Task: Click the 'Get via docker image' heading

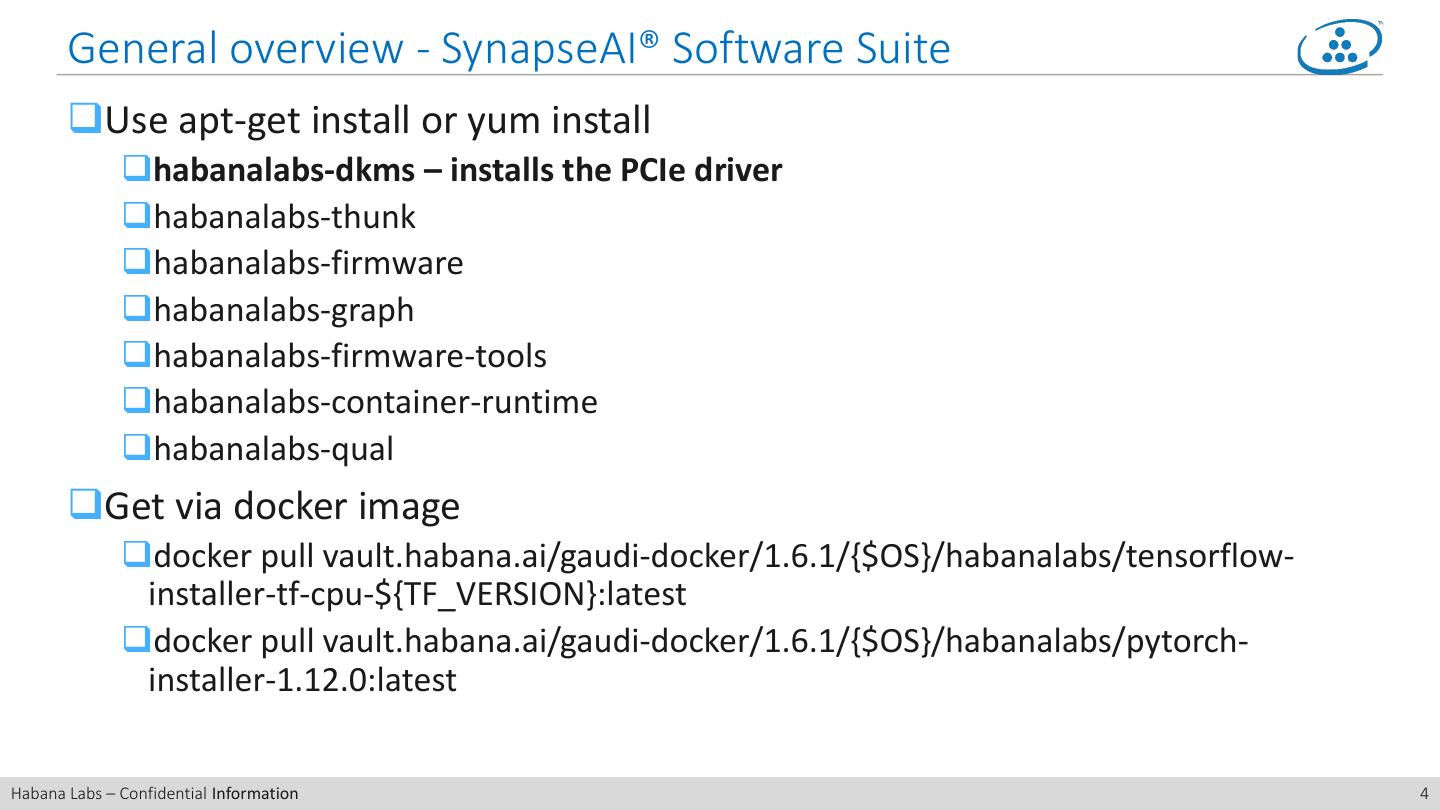Action: pyautogui.click(x=282, y=506)
